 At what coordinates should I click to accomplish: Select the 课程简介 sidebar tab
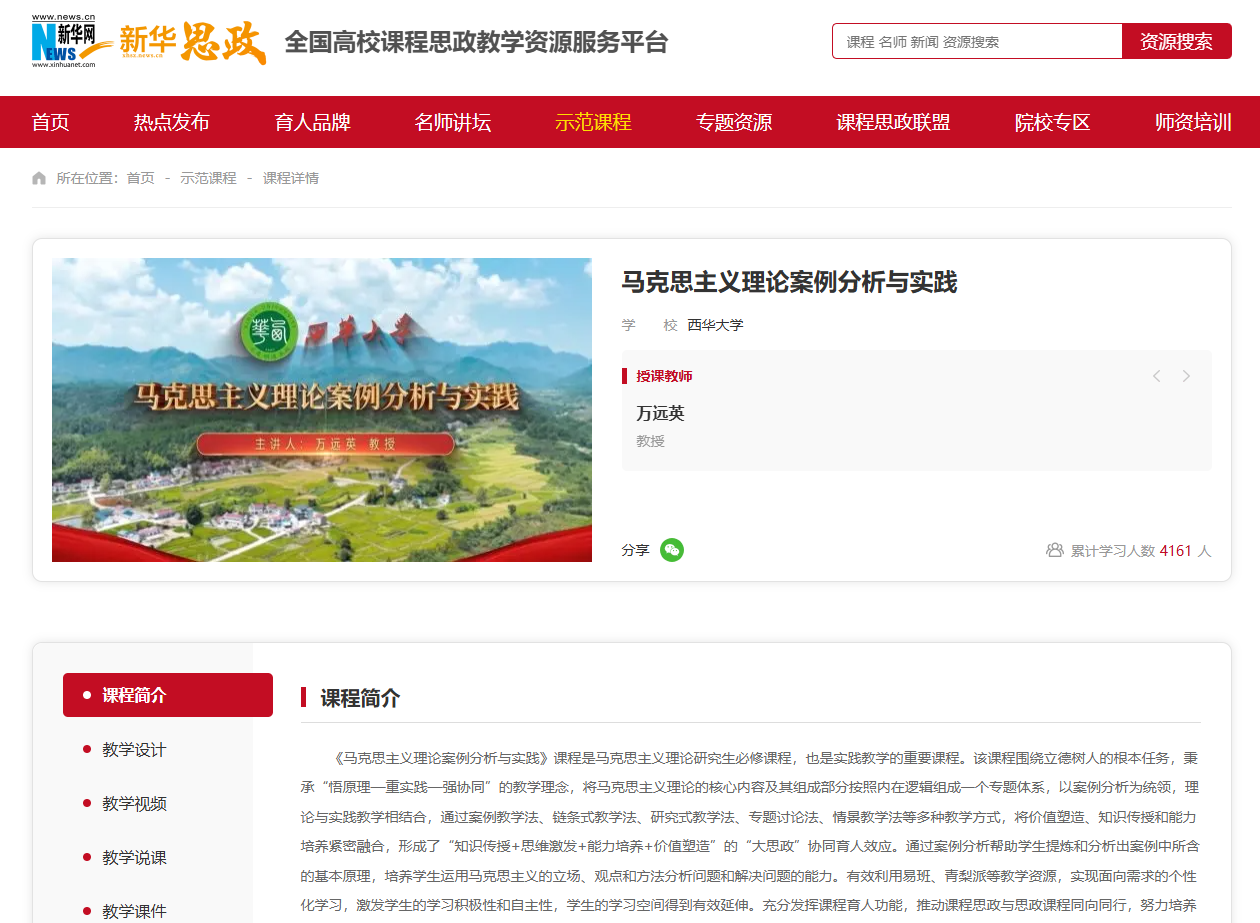click(x=168, y=695)
